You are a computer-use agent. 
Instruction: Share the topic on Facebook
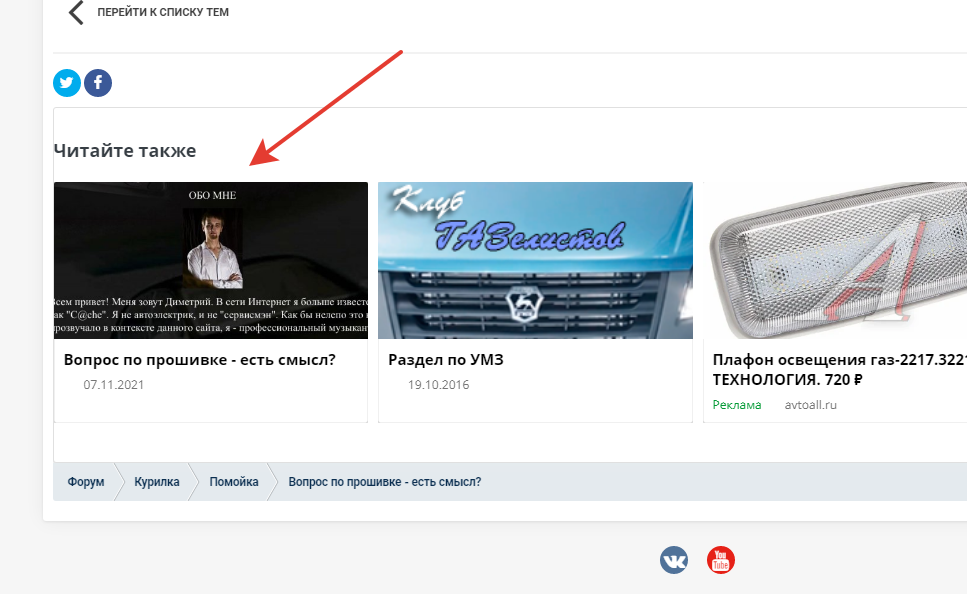[x=98, y=83]
